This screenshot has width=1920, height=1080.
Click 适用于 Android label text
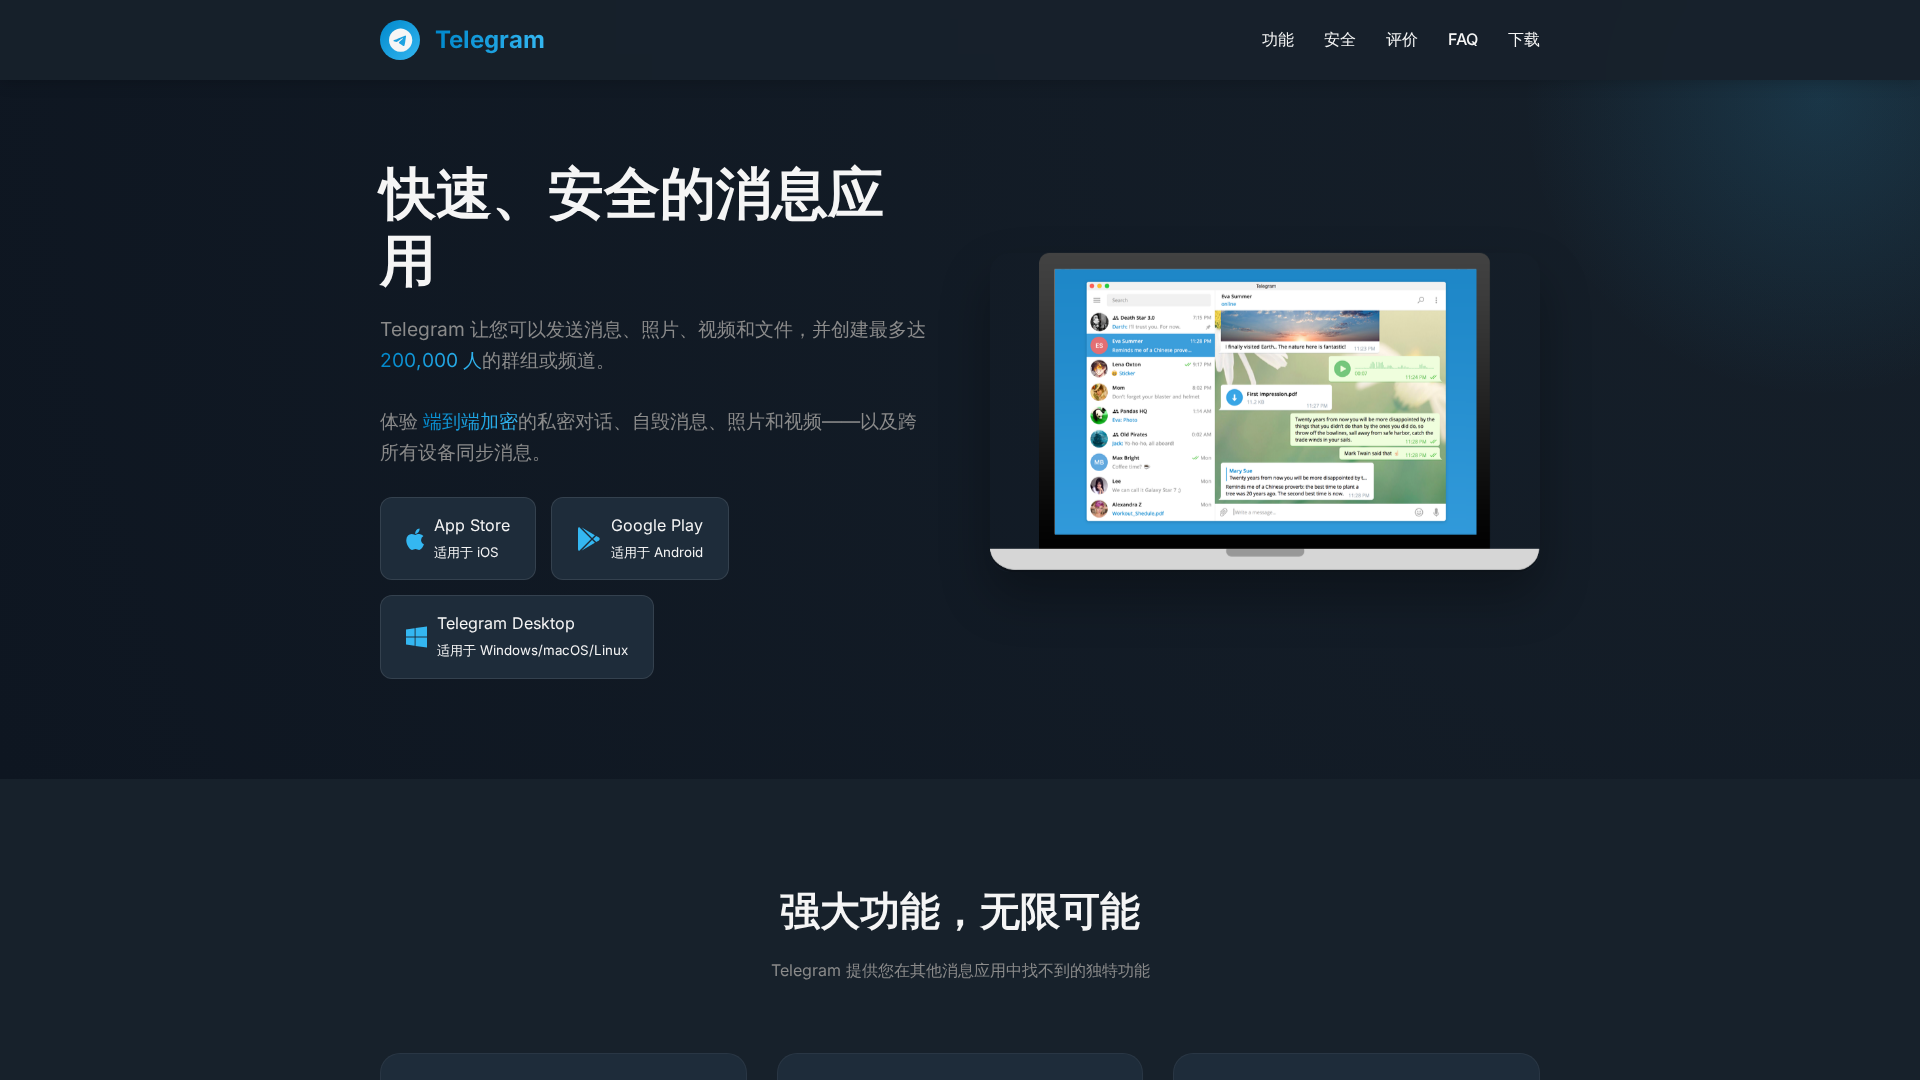click(657, 553)
